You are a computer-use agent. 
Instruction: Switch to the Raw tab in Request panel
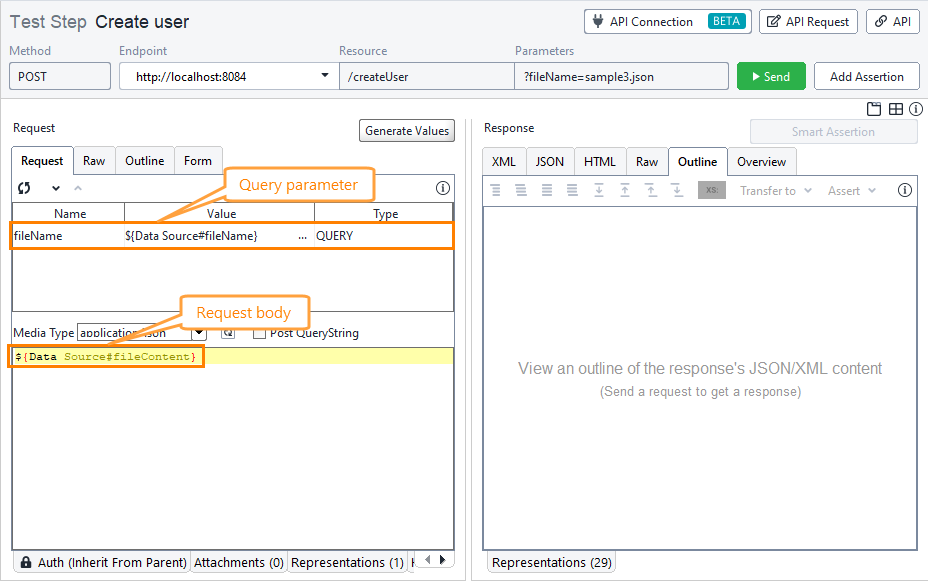94,160
